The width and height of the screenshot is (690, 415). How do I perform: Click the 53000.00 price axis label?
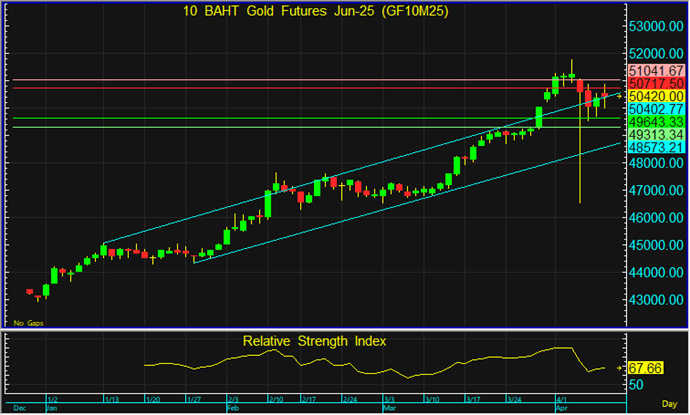pyautogui.click(x=656, y=26)
